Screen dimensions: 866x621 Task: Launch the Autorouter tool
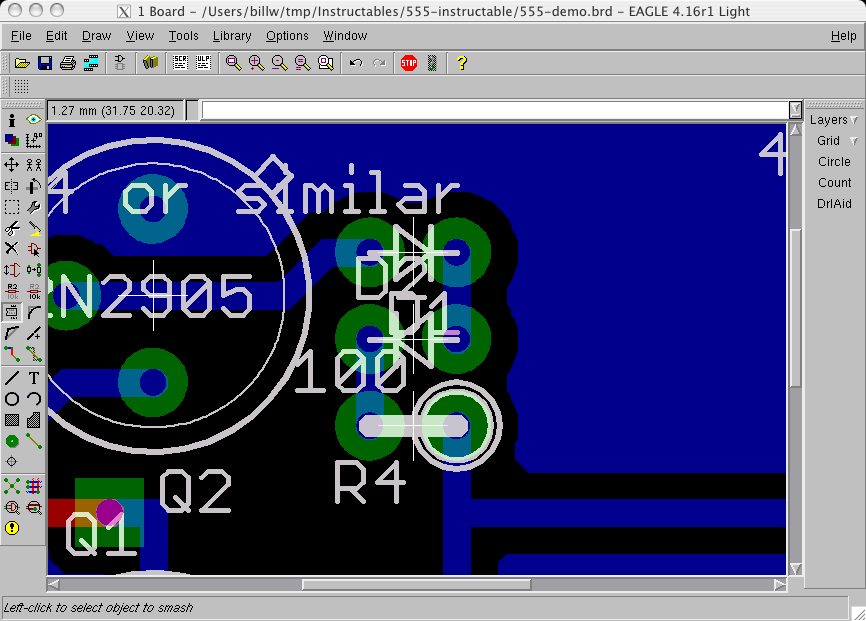[x=34, y=486]
